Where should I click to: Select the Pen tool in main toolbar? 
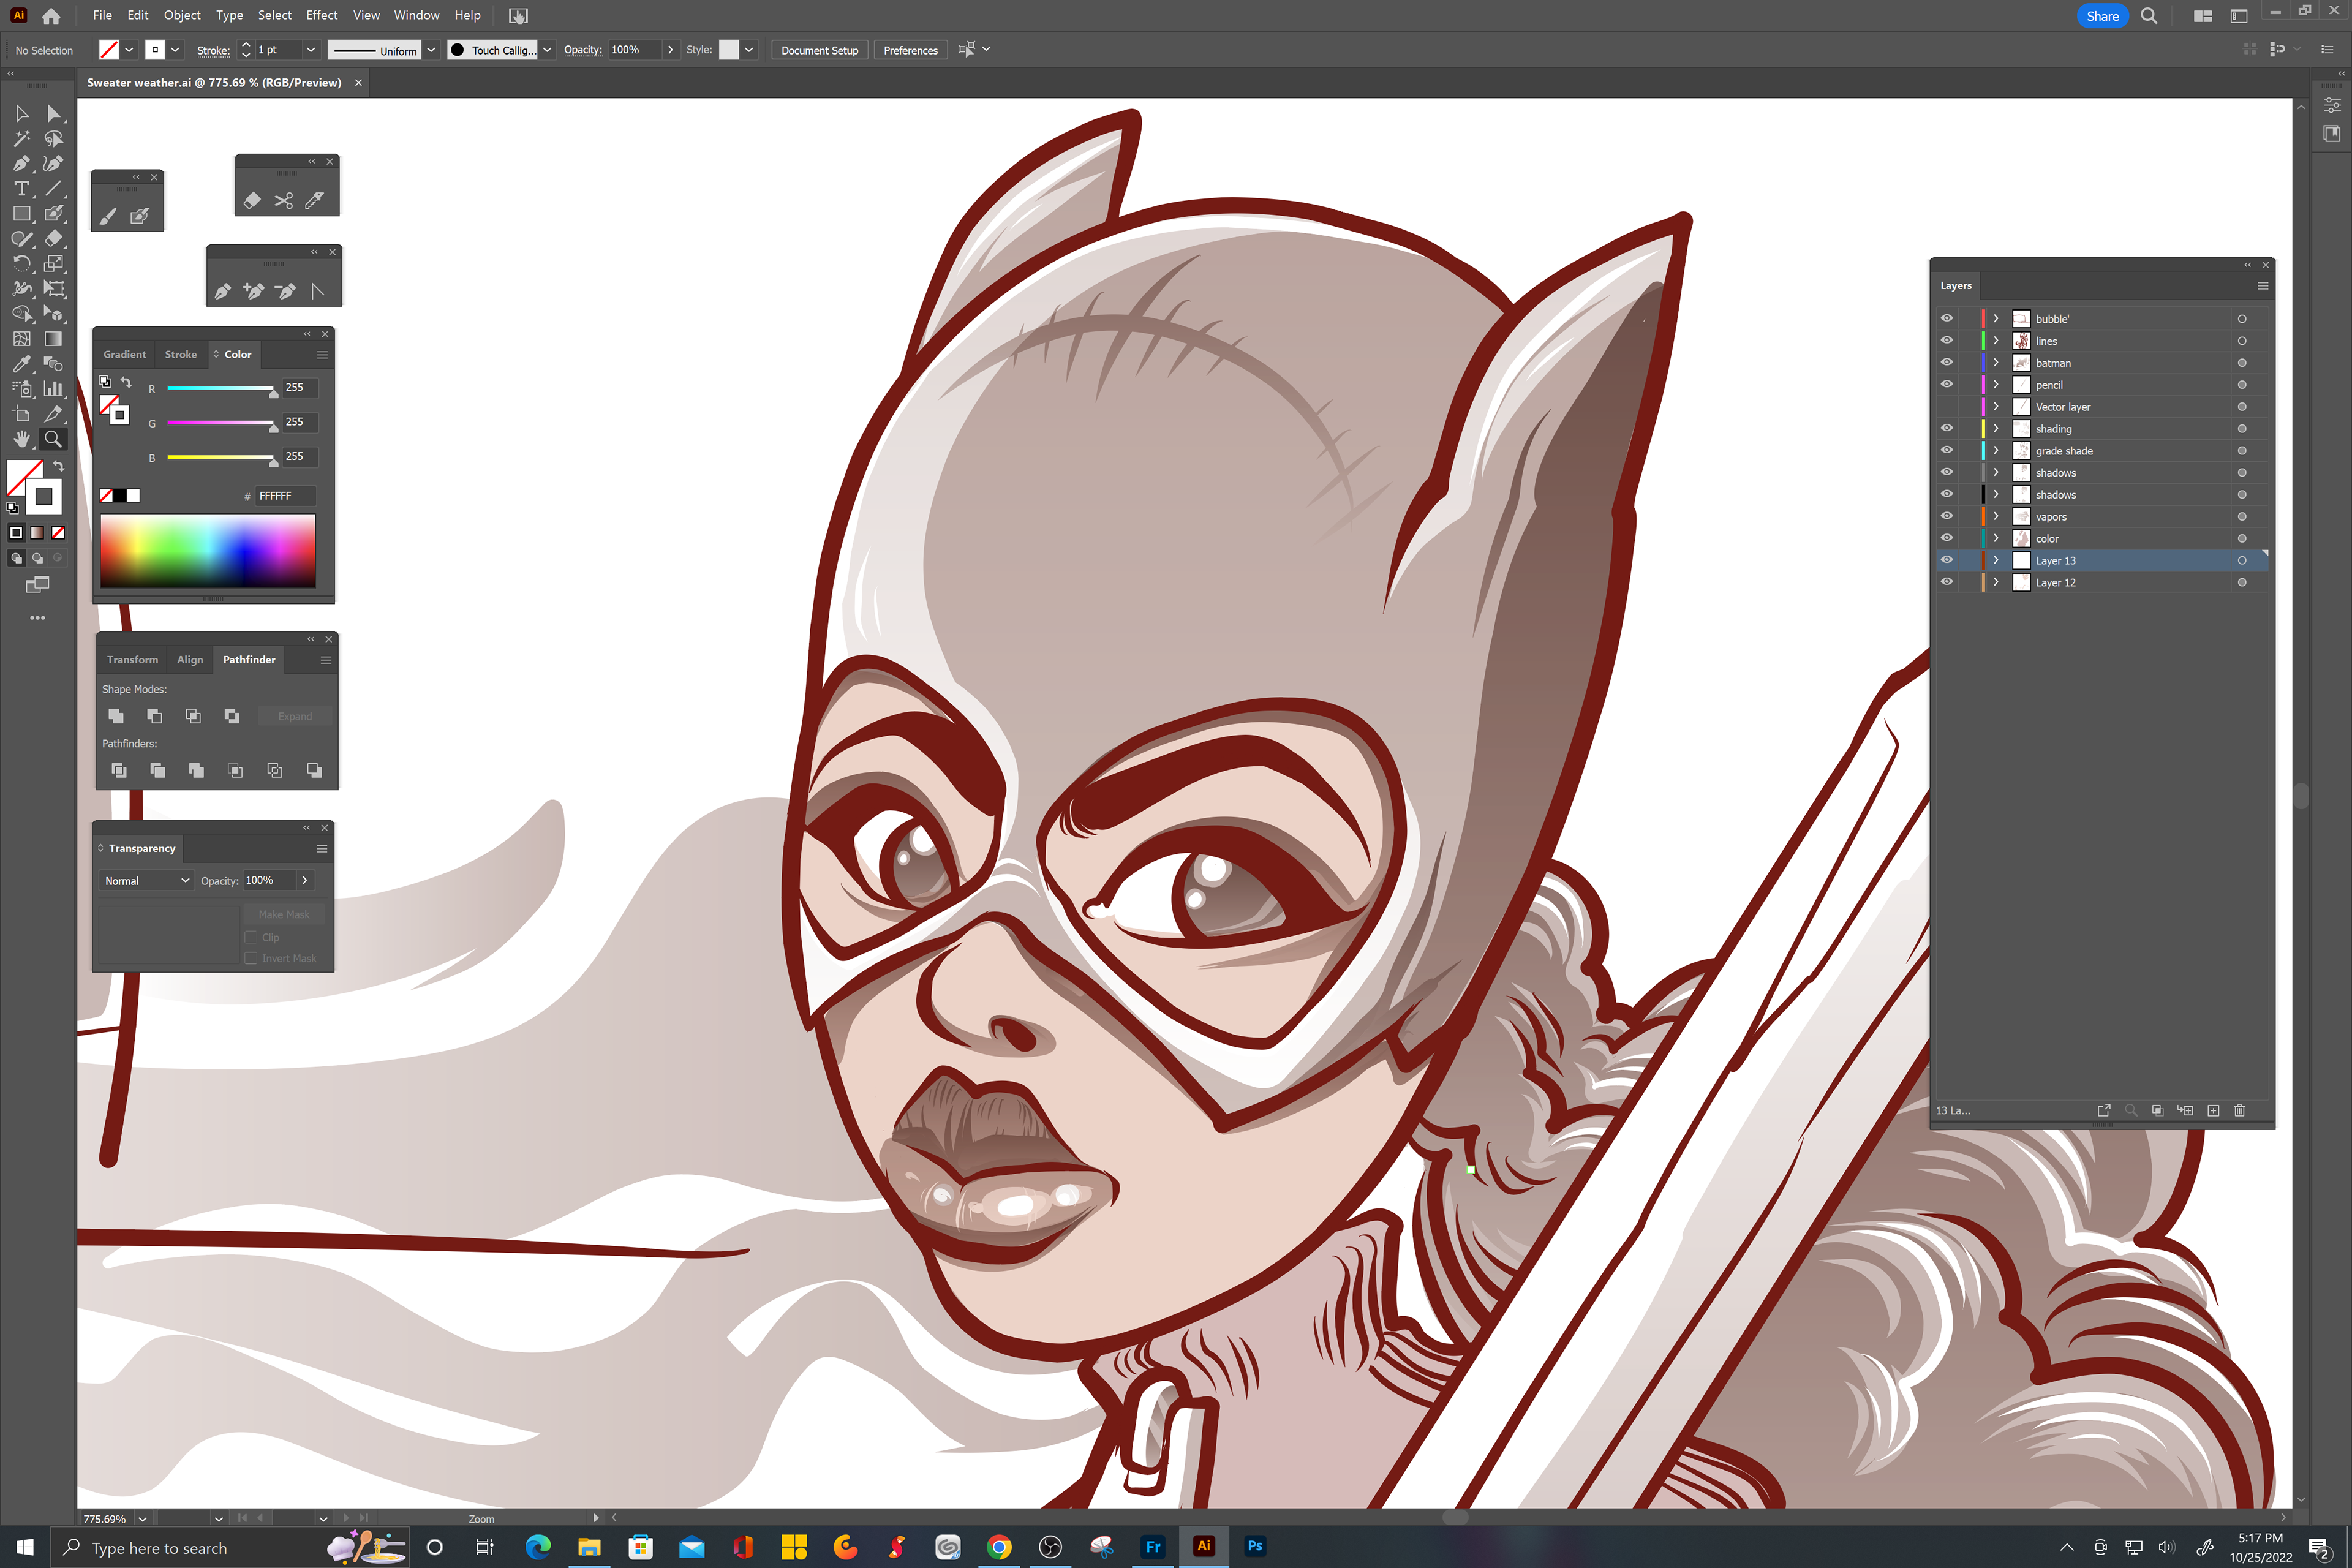click(x=21, y=164)
